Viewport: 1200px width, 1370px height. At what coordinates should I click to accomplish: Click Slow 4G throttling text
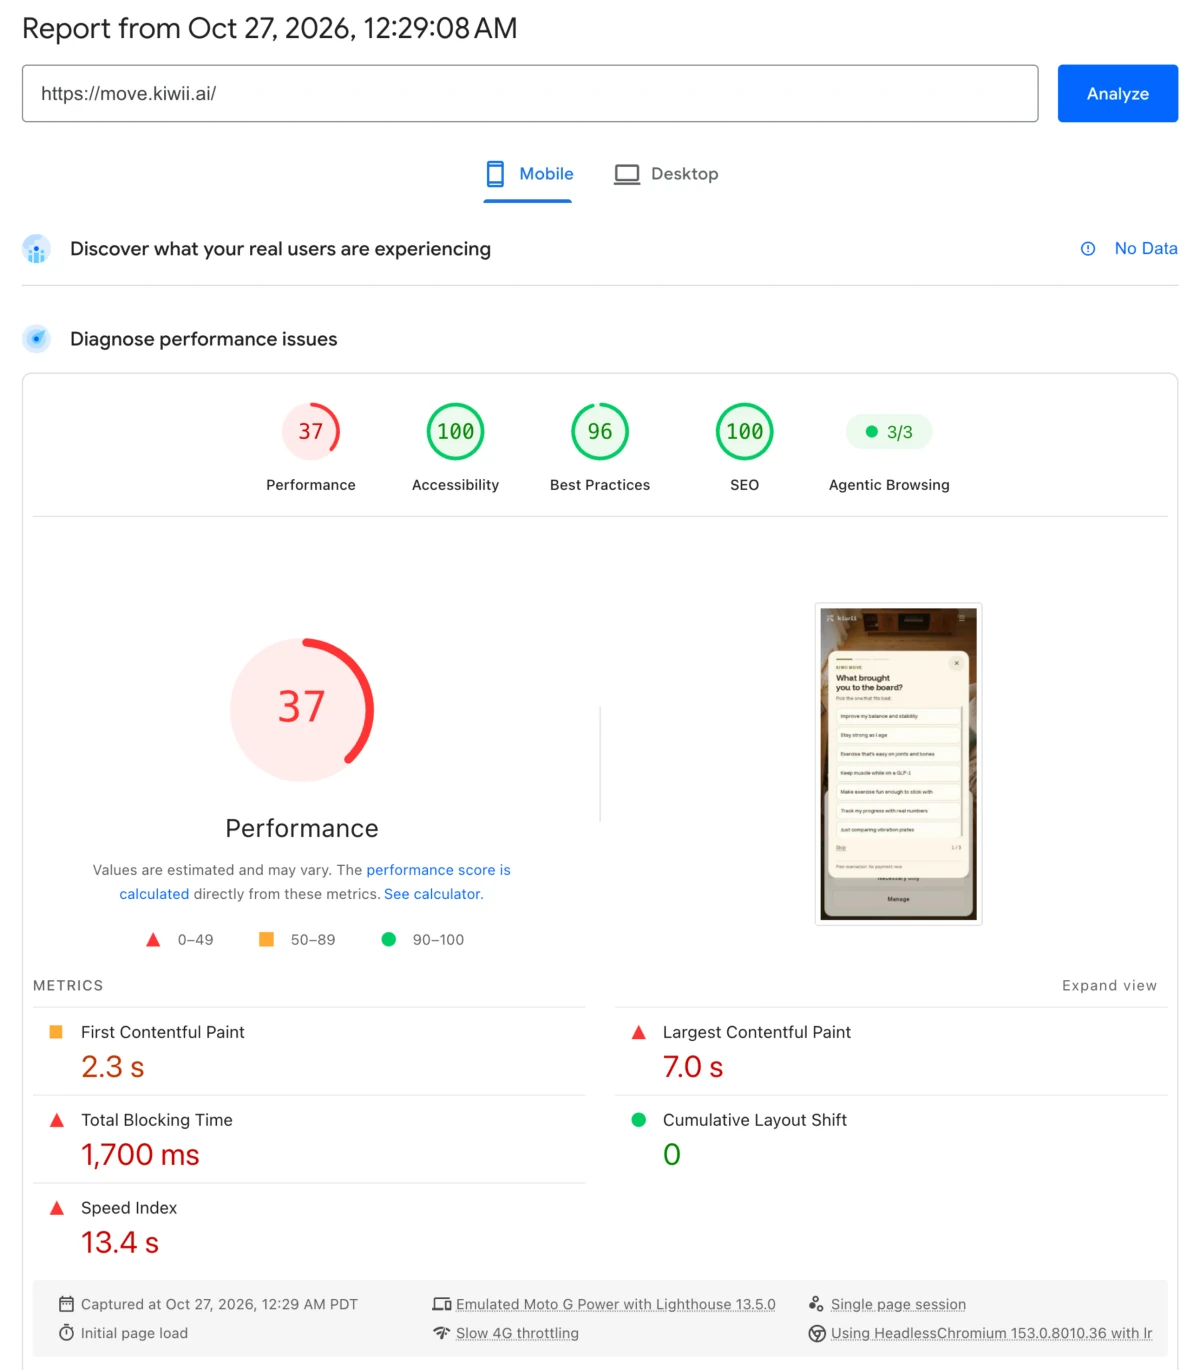pos(517,1333)
